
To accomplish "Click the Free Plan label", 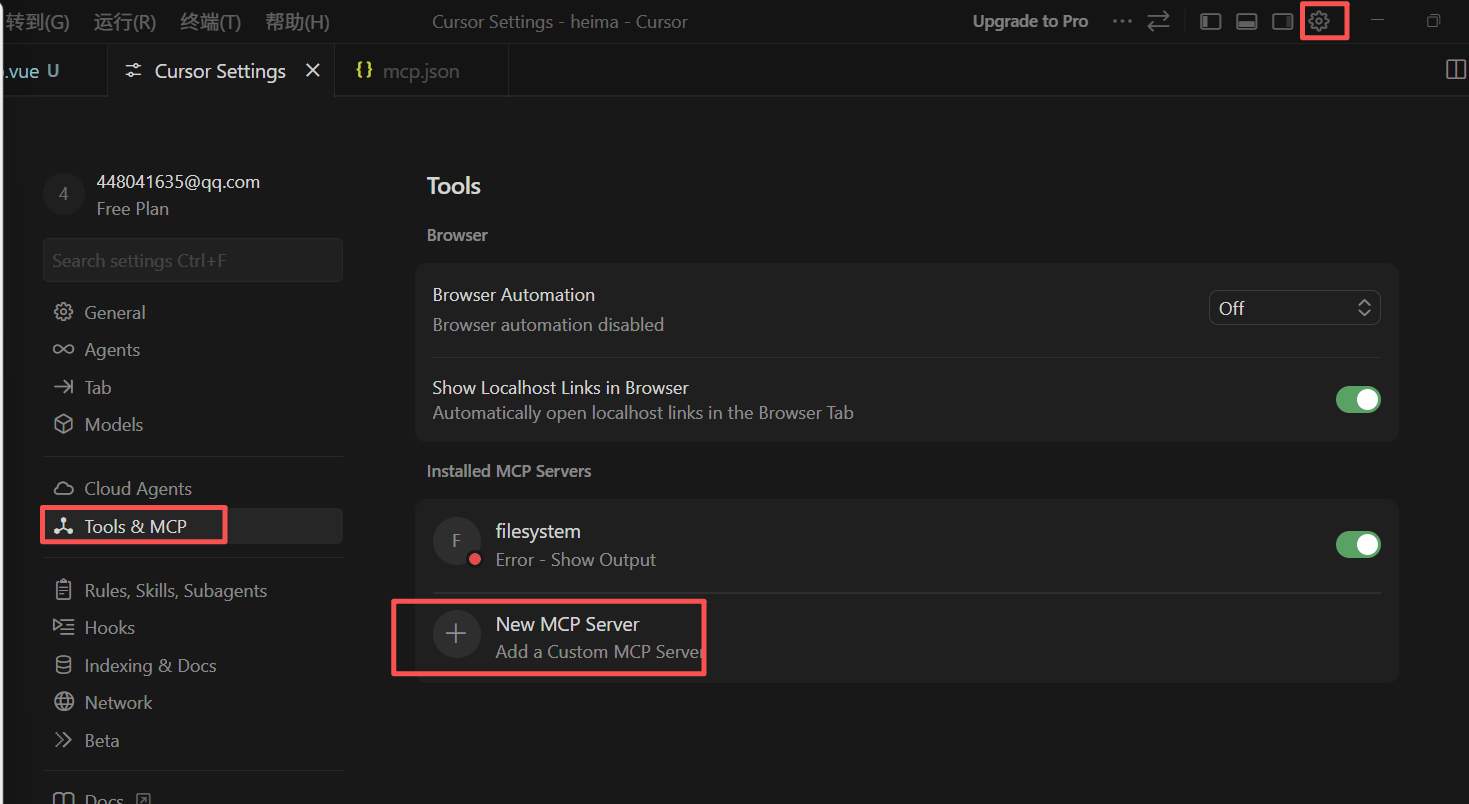I will pos(133,209).
